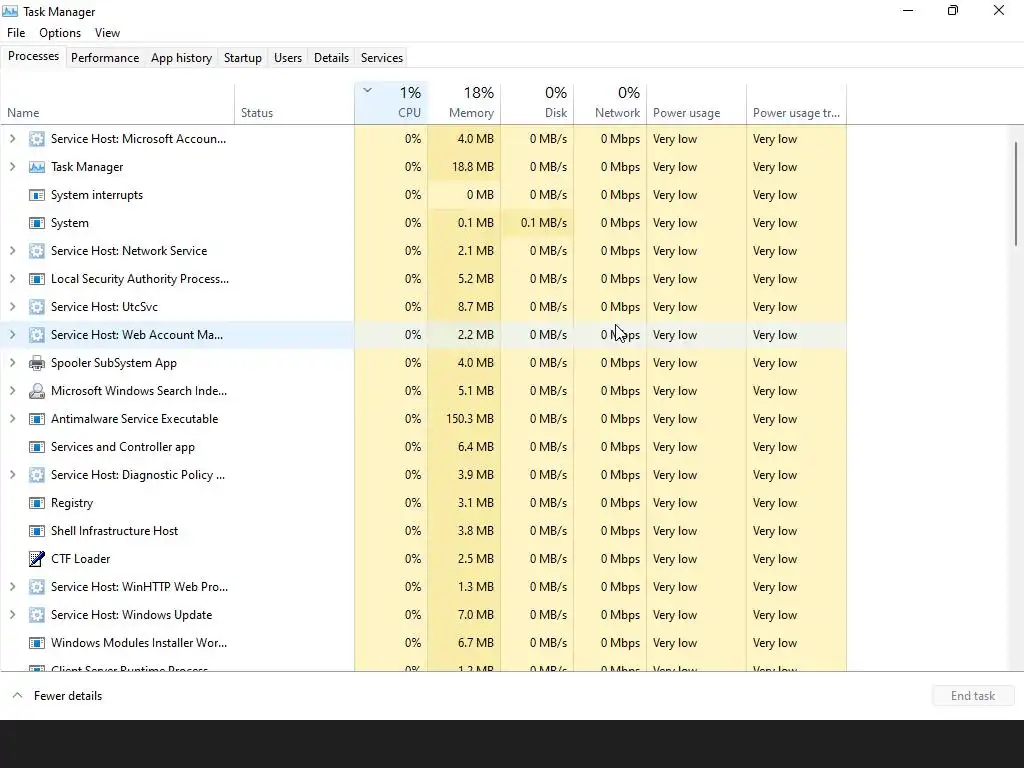Click the Task Manager process row icon
The image size is (1024, 768).
coord(37,167)
